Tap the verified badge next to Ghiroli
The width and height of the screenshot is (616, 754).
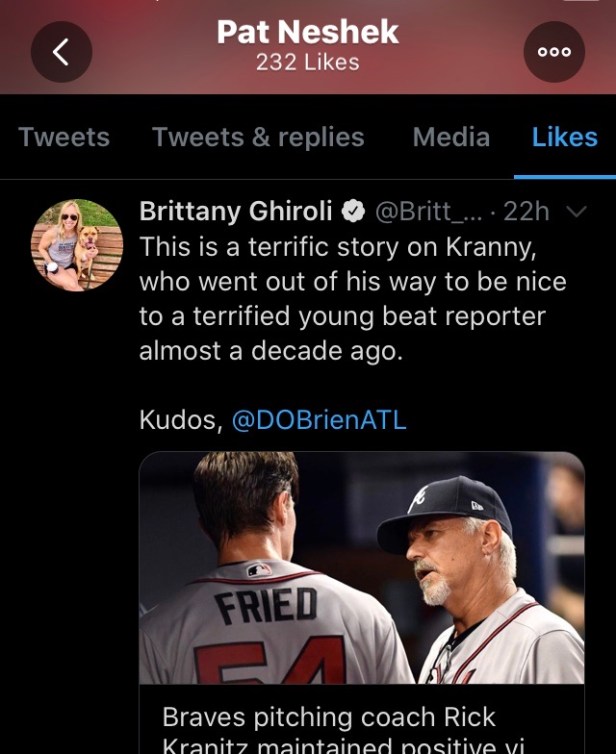point(353,212)
